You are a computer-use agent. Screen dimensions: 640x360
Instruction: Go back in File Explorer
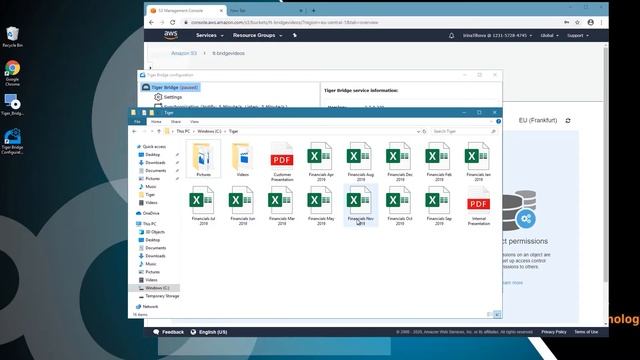[134, 131]
